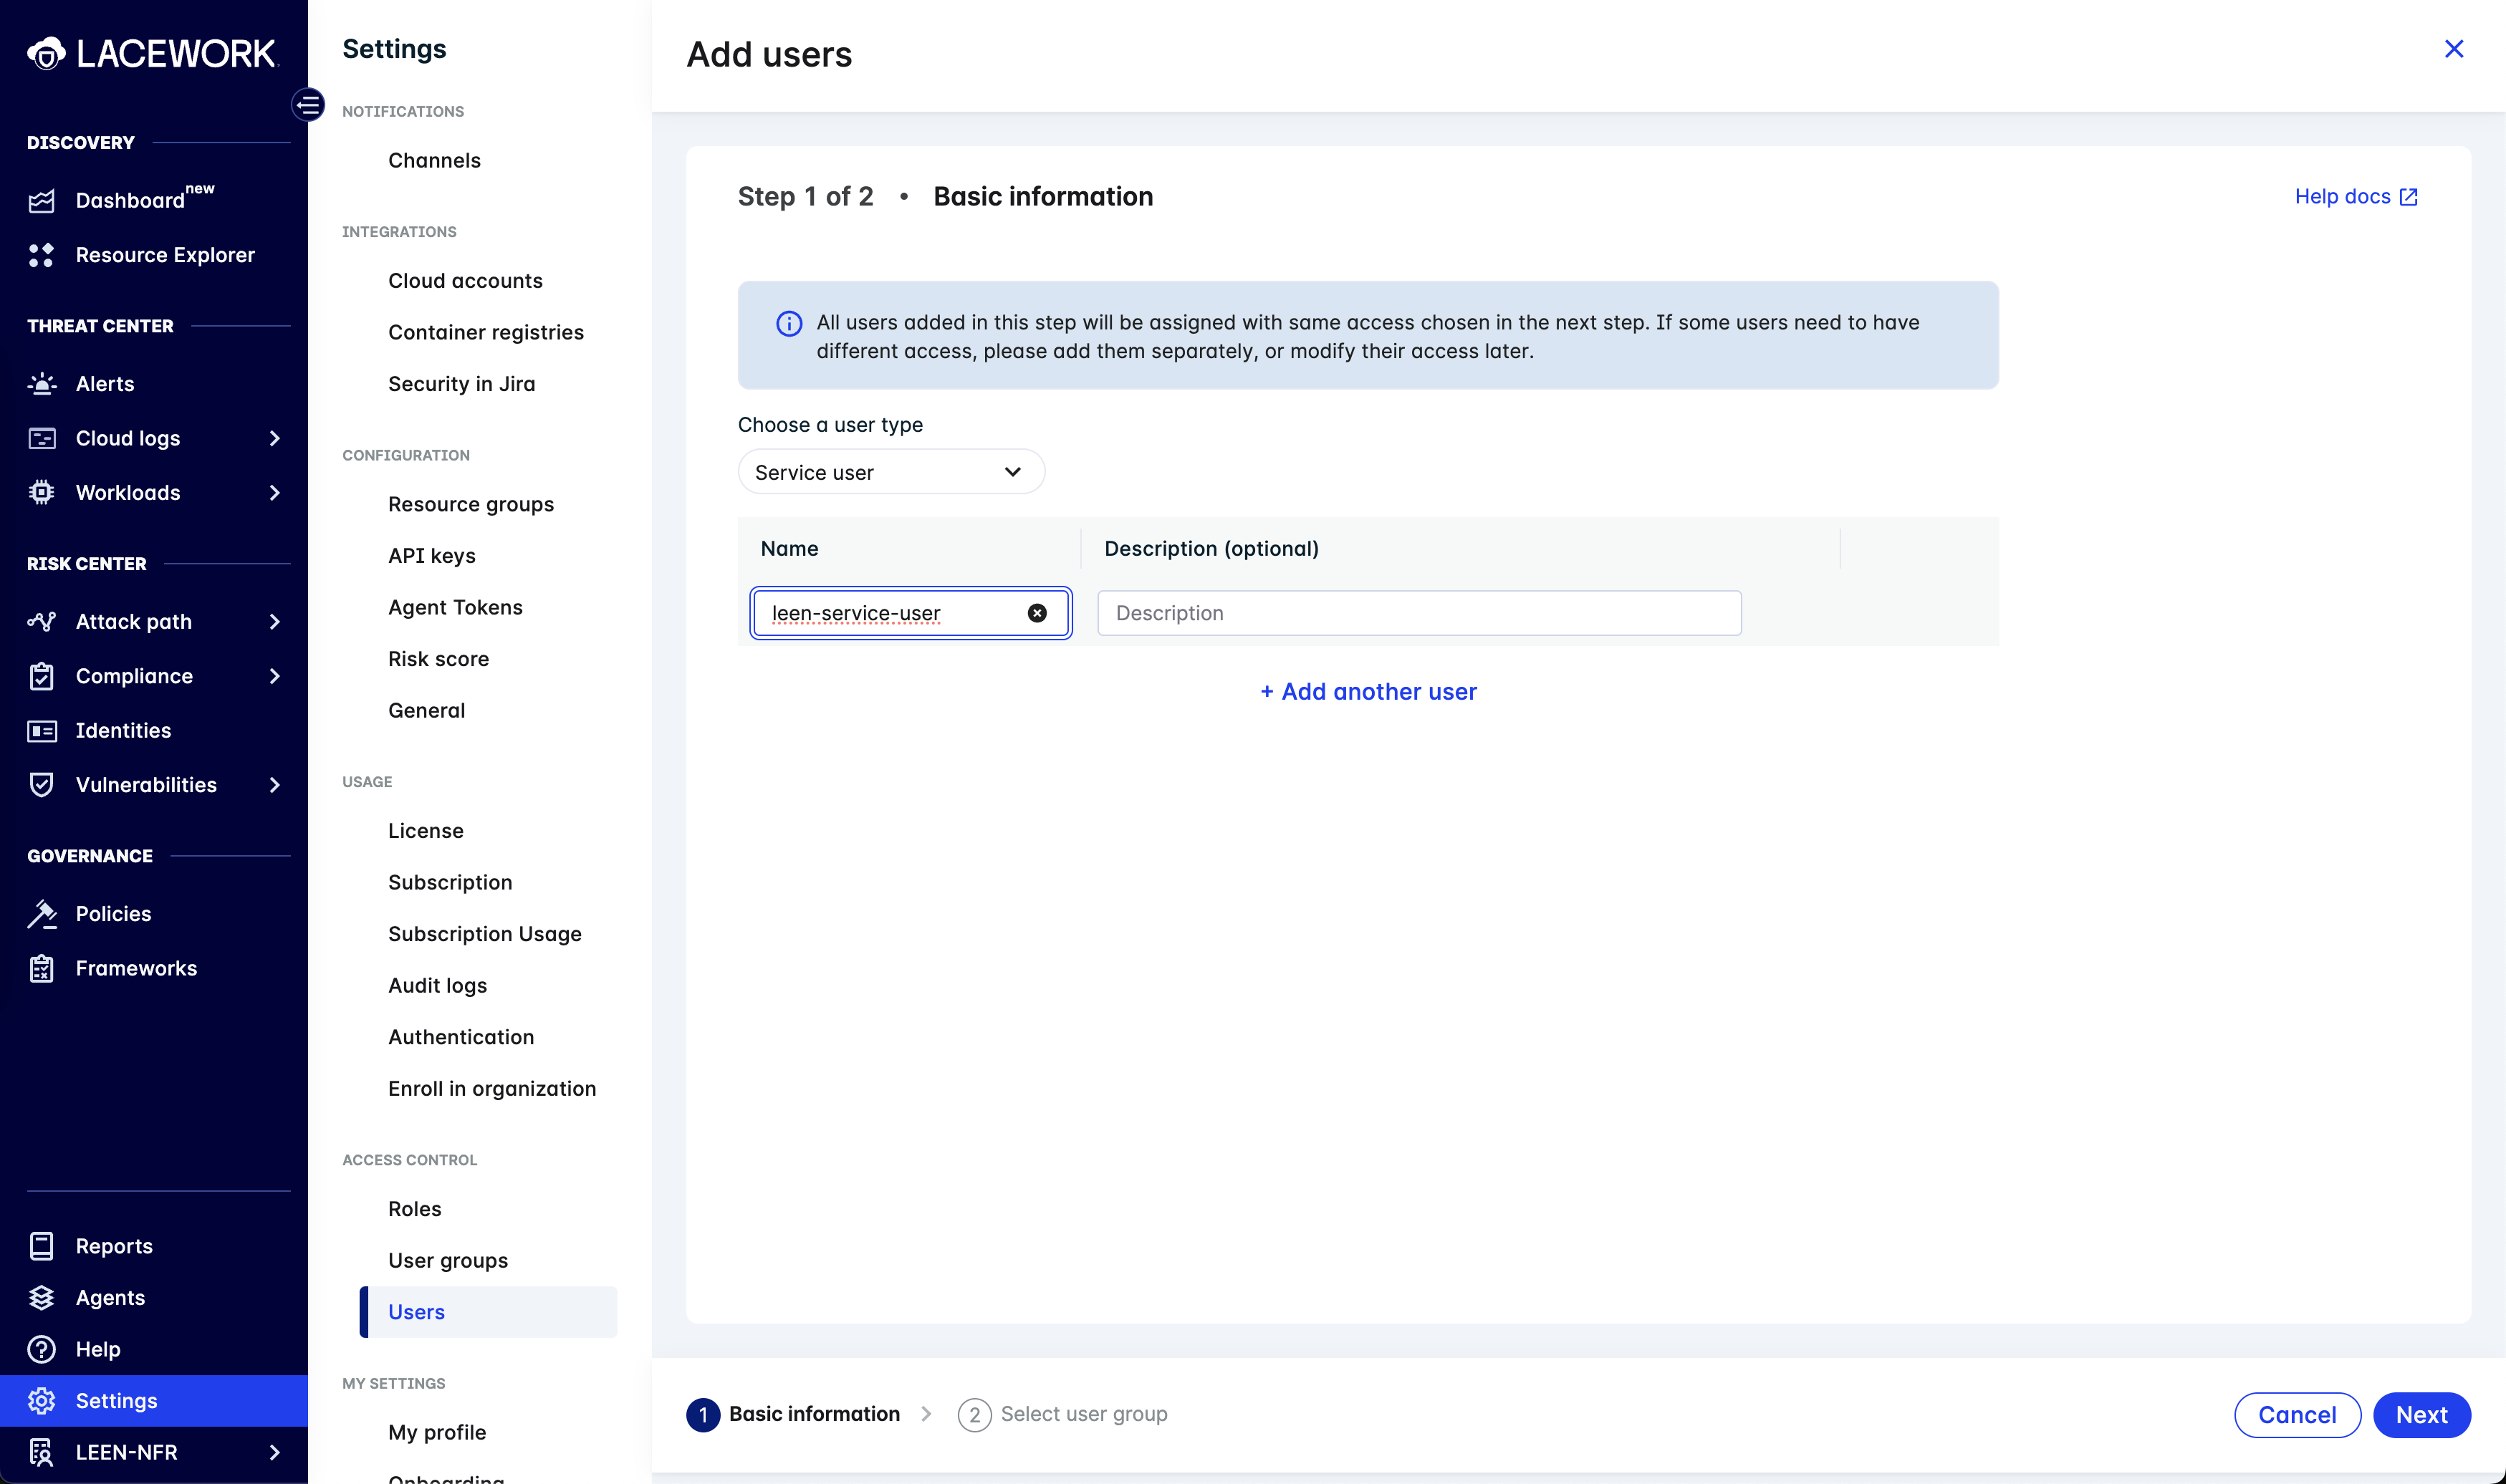Expand the Cloud logs submenu chevron
This screenshot has width=2506, height=1484.
[275, 438]
